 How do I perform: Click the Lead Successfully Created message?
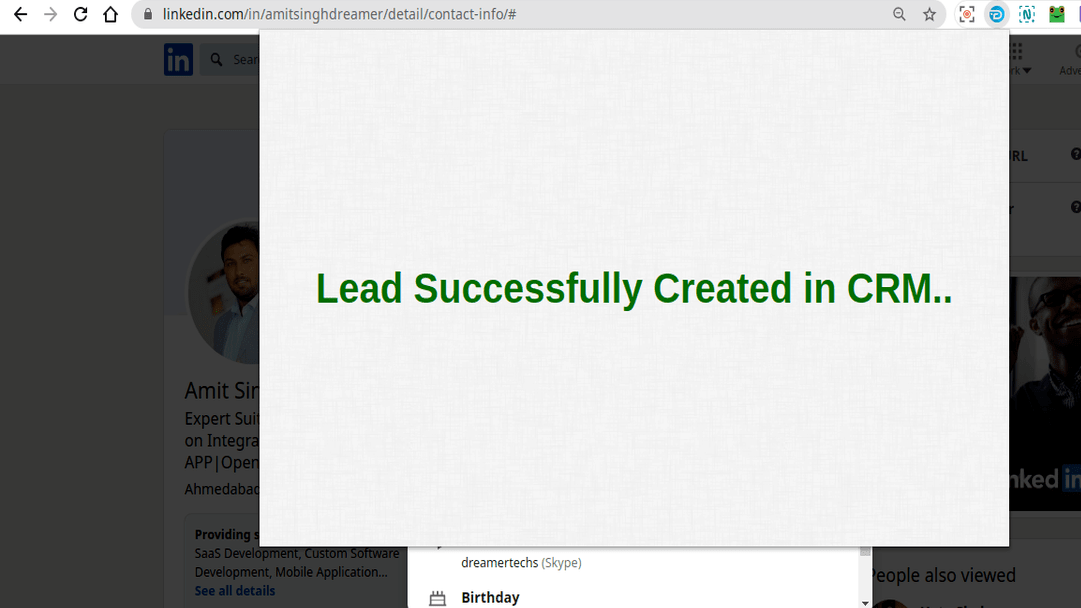point(634,288)
